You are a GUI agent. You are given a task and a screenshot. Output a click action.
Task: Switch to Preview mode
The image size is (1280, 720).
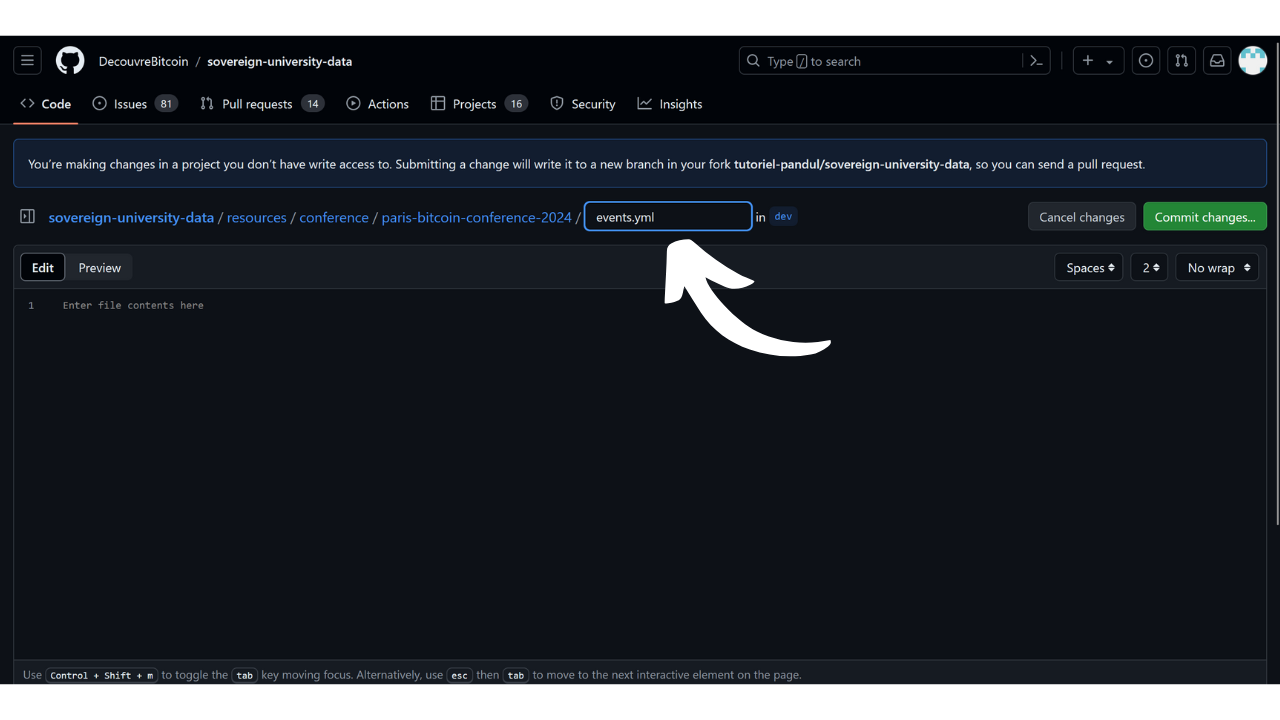click(100, 268)
